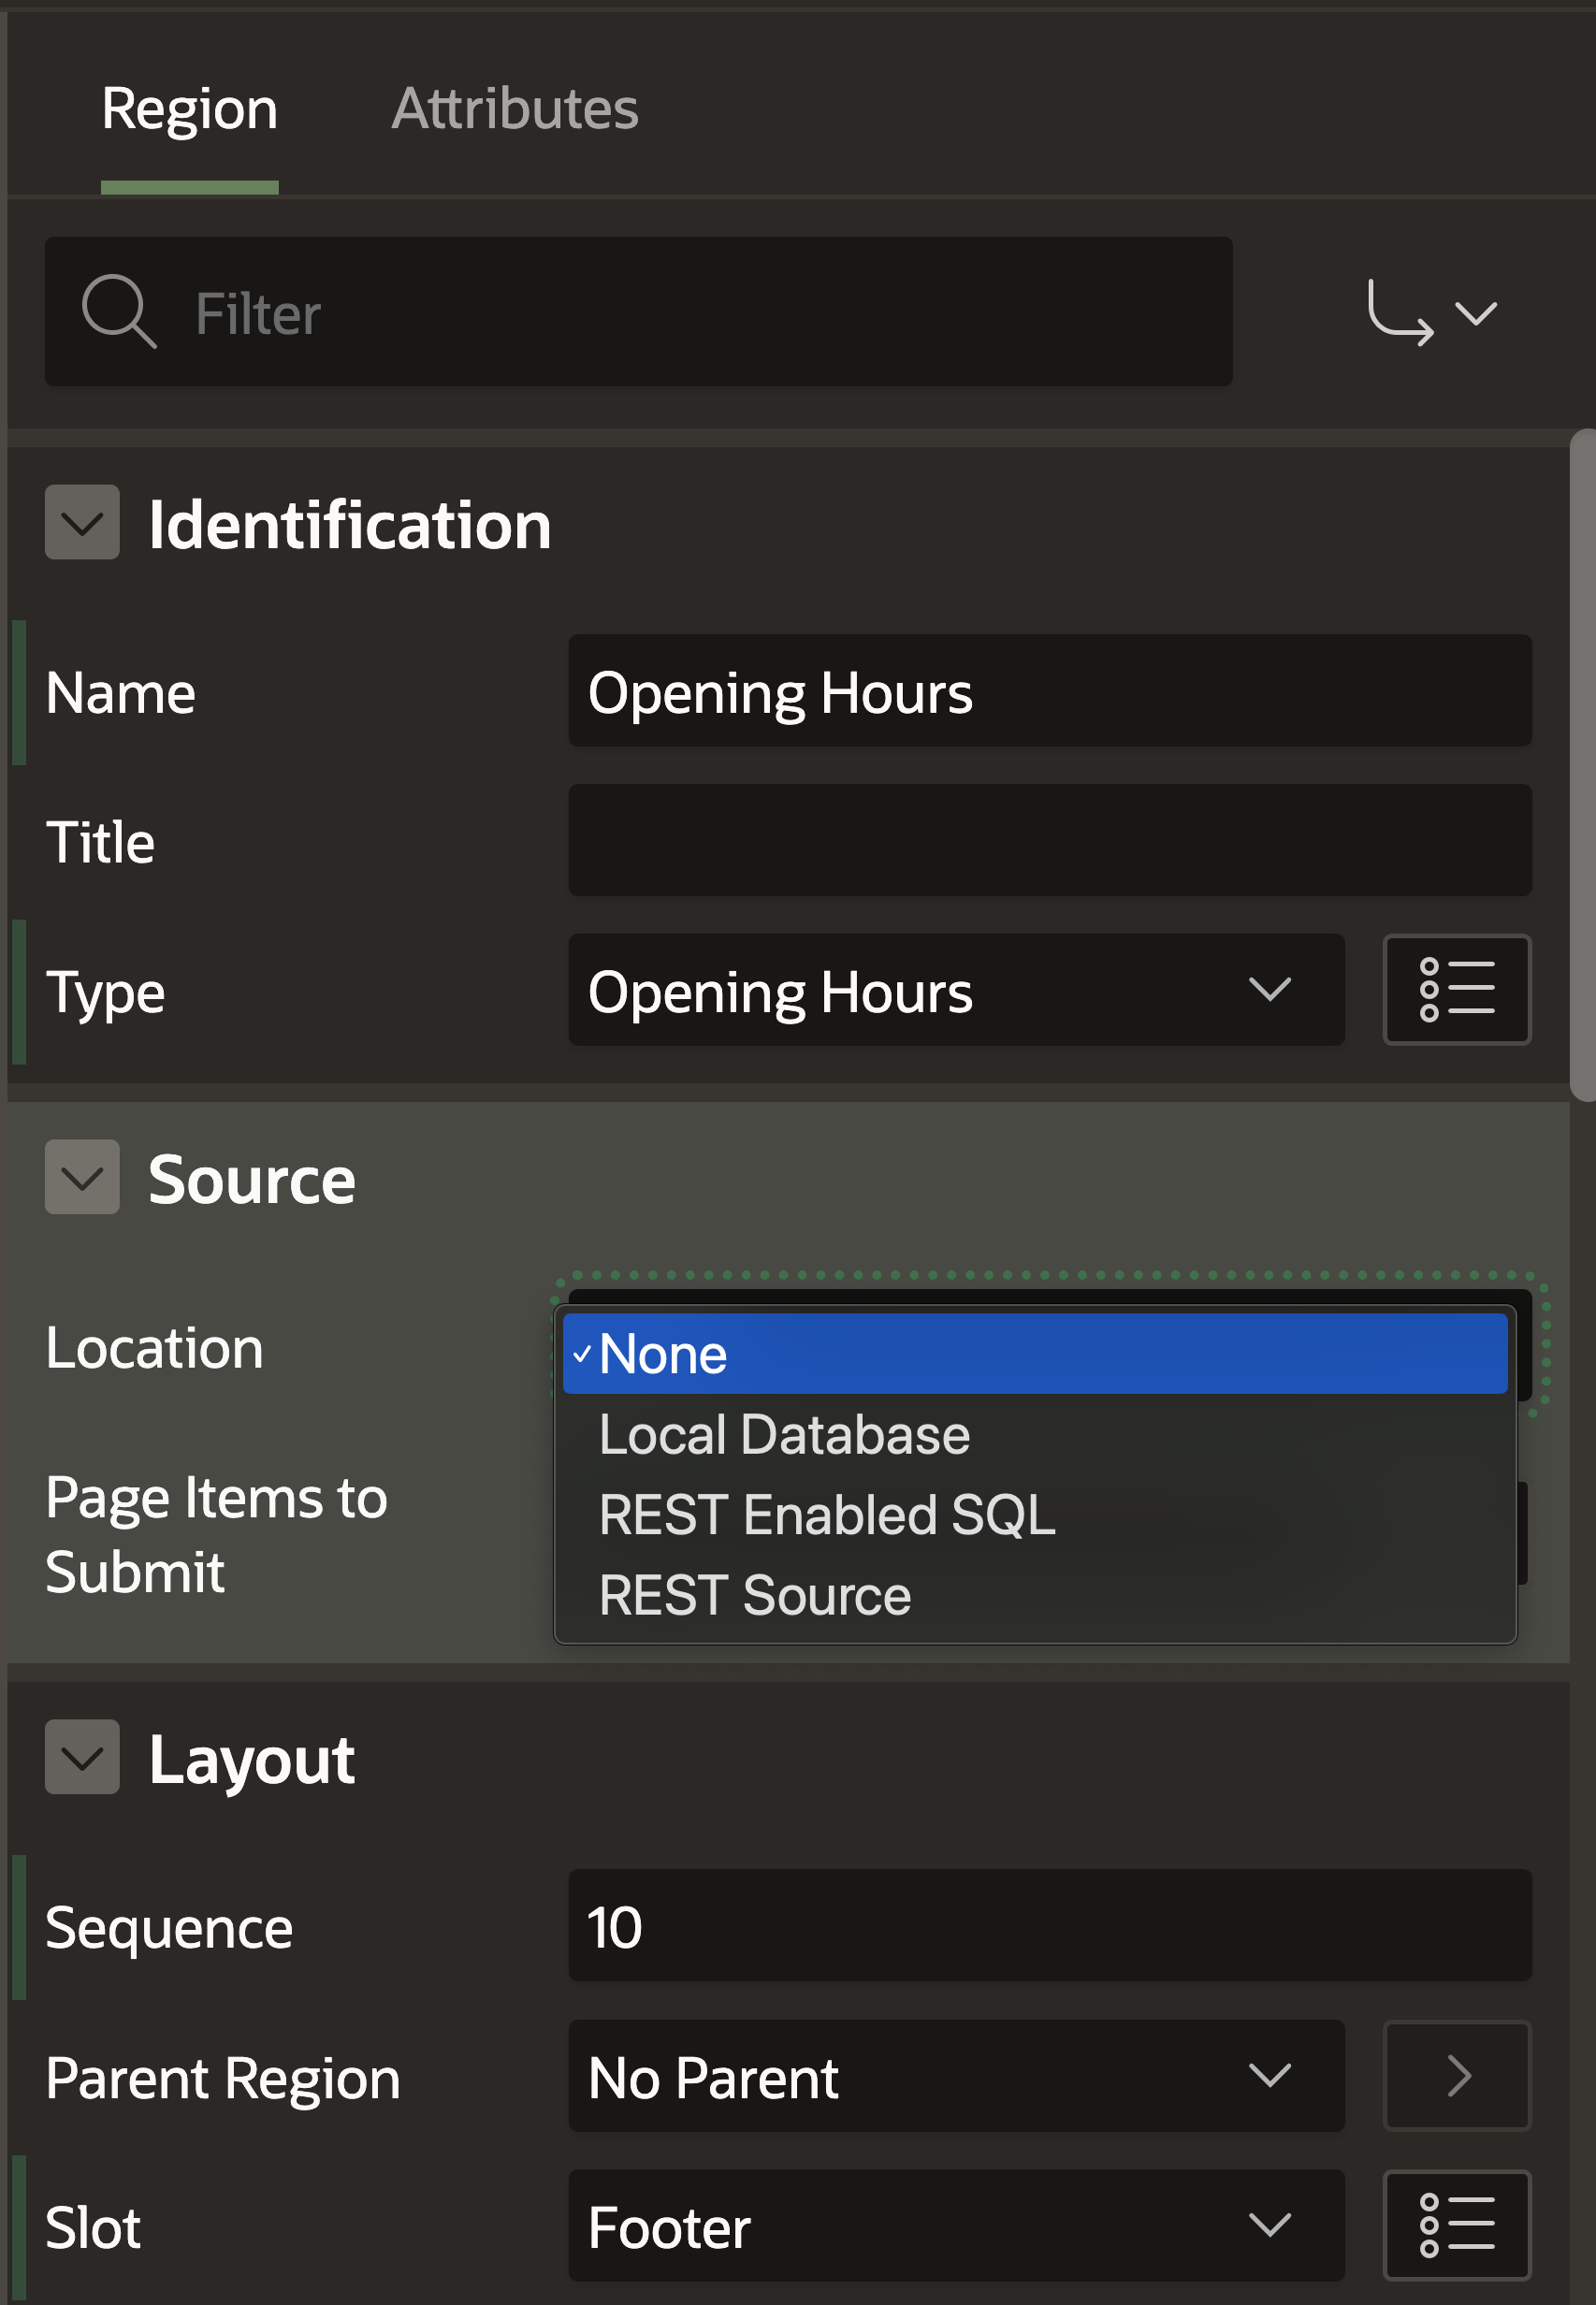The image size is (1596, 2305).
Task: Select the None location option
Action: point(1034,1354)
